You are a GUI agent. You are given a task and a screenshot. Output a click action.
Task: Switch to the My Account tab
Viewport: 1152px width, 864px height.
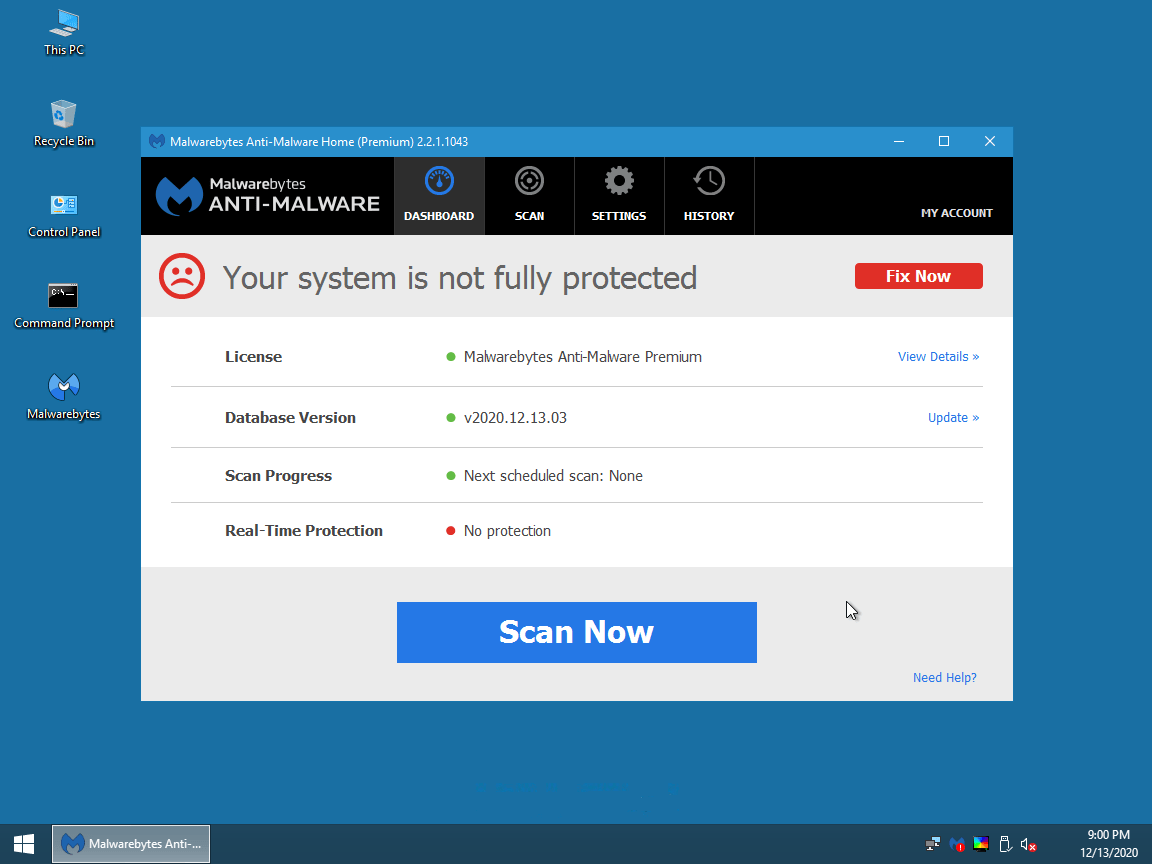point(957,212)
